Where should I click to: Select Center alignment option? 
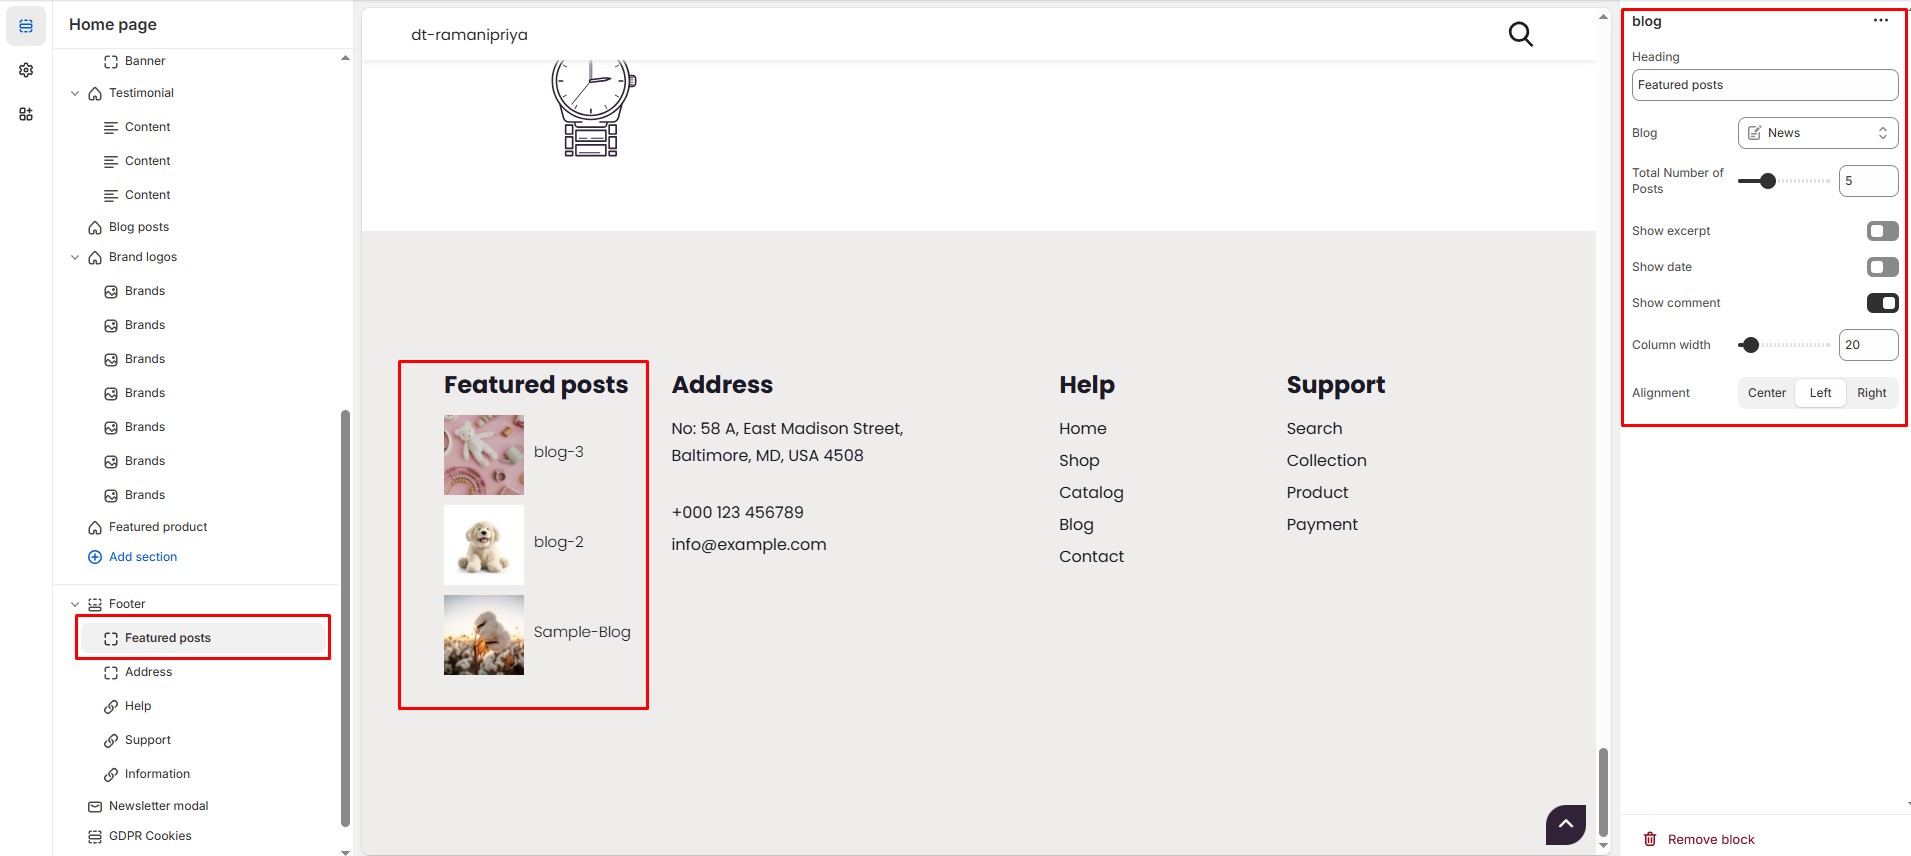1766,393
